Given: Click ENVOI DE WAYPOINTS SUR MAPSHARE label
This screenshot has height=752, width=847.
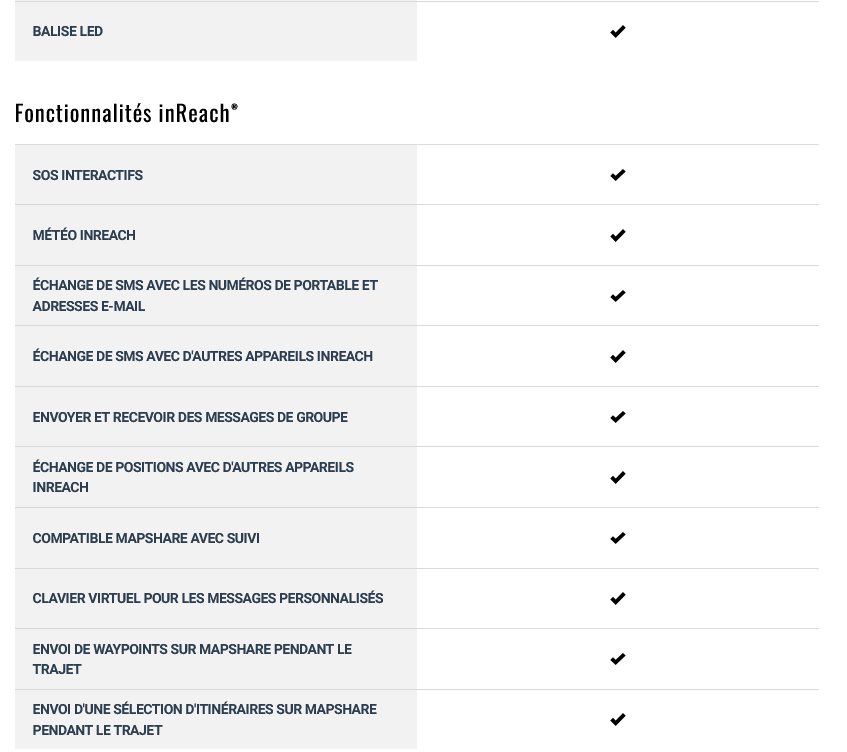Looking at the screenshot, I should [192, 659].
